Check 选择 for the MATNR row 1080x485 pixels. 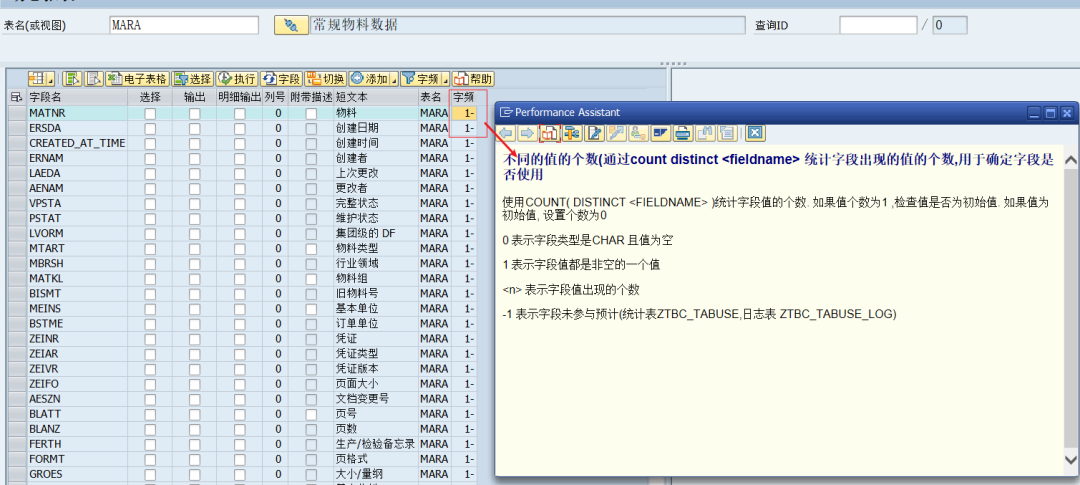click(150, 113)
